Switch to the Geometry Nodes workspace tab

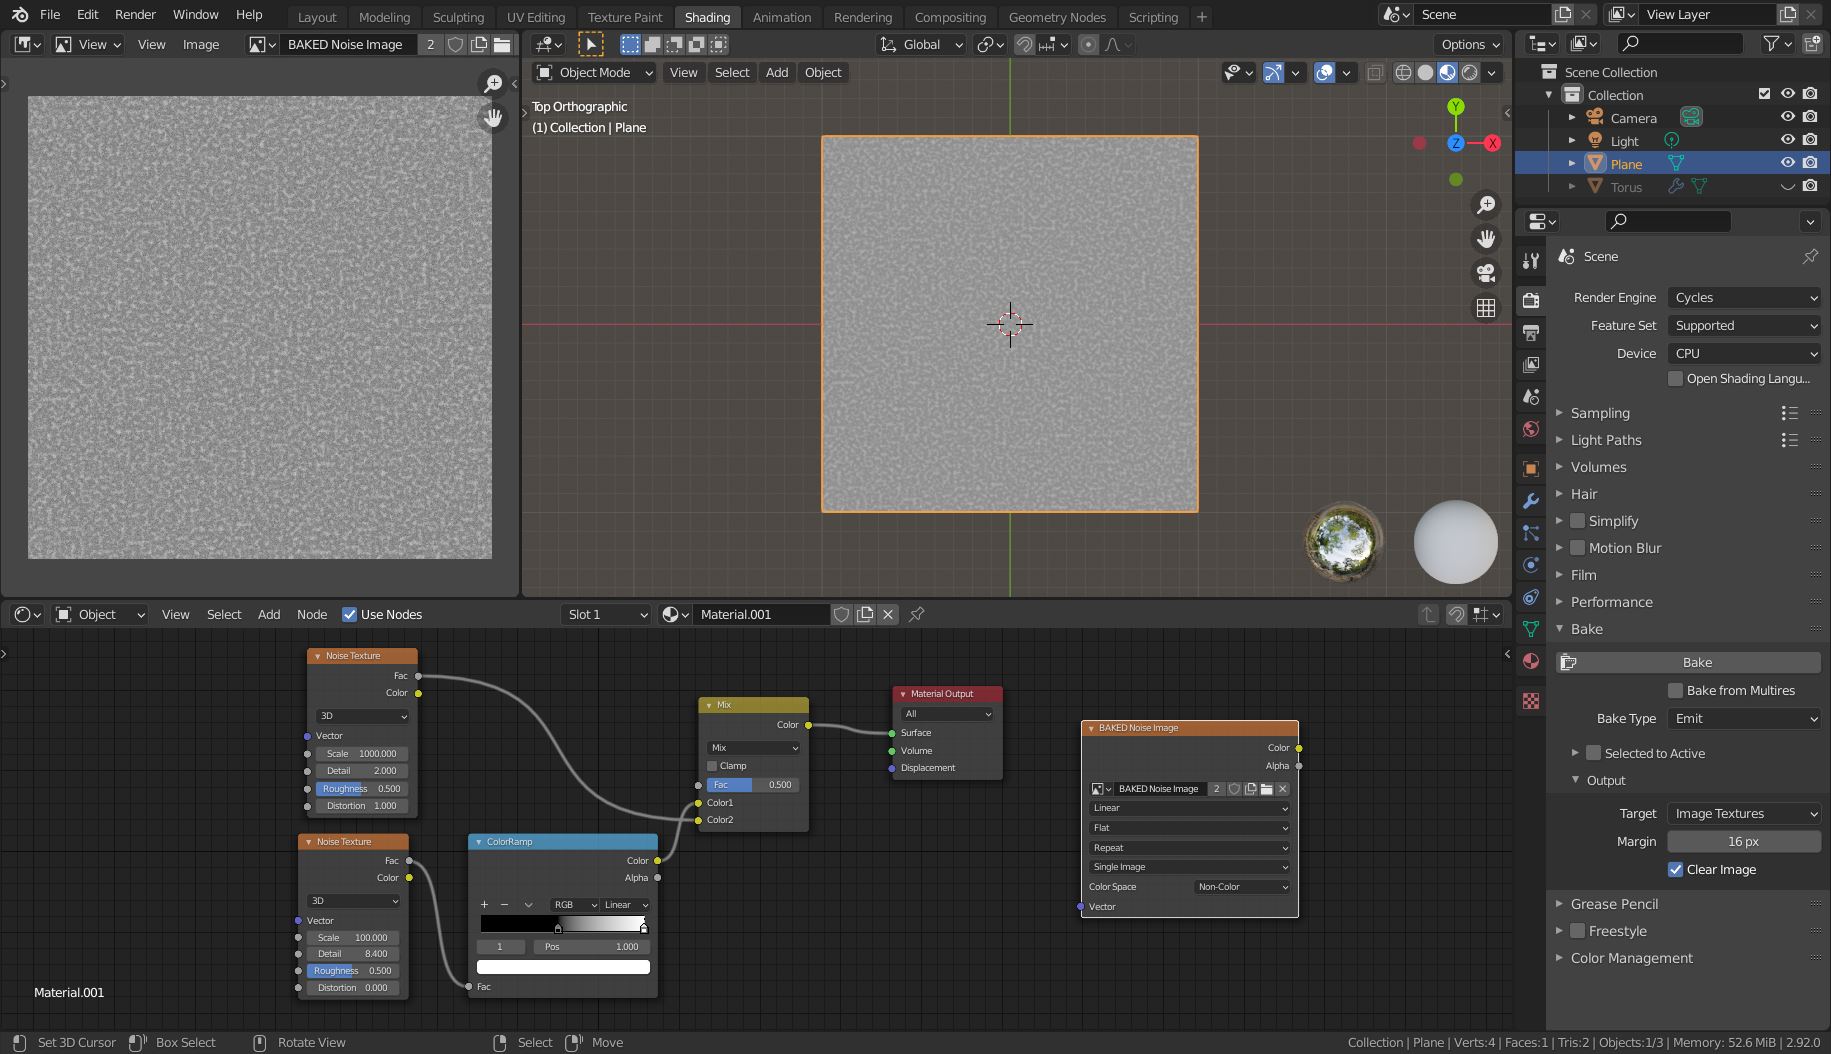(x=1057, y=17)
